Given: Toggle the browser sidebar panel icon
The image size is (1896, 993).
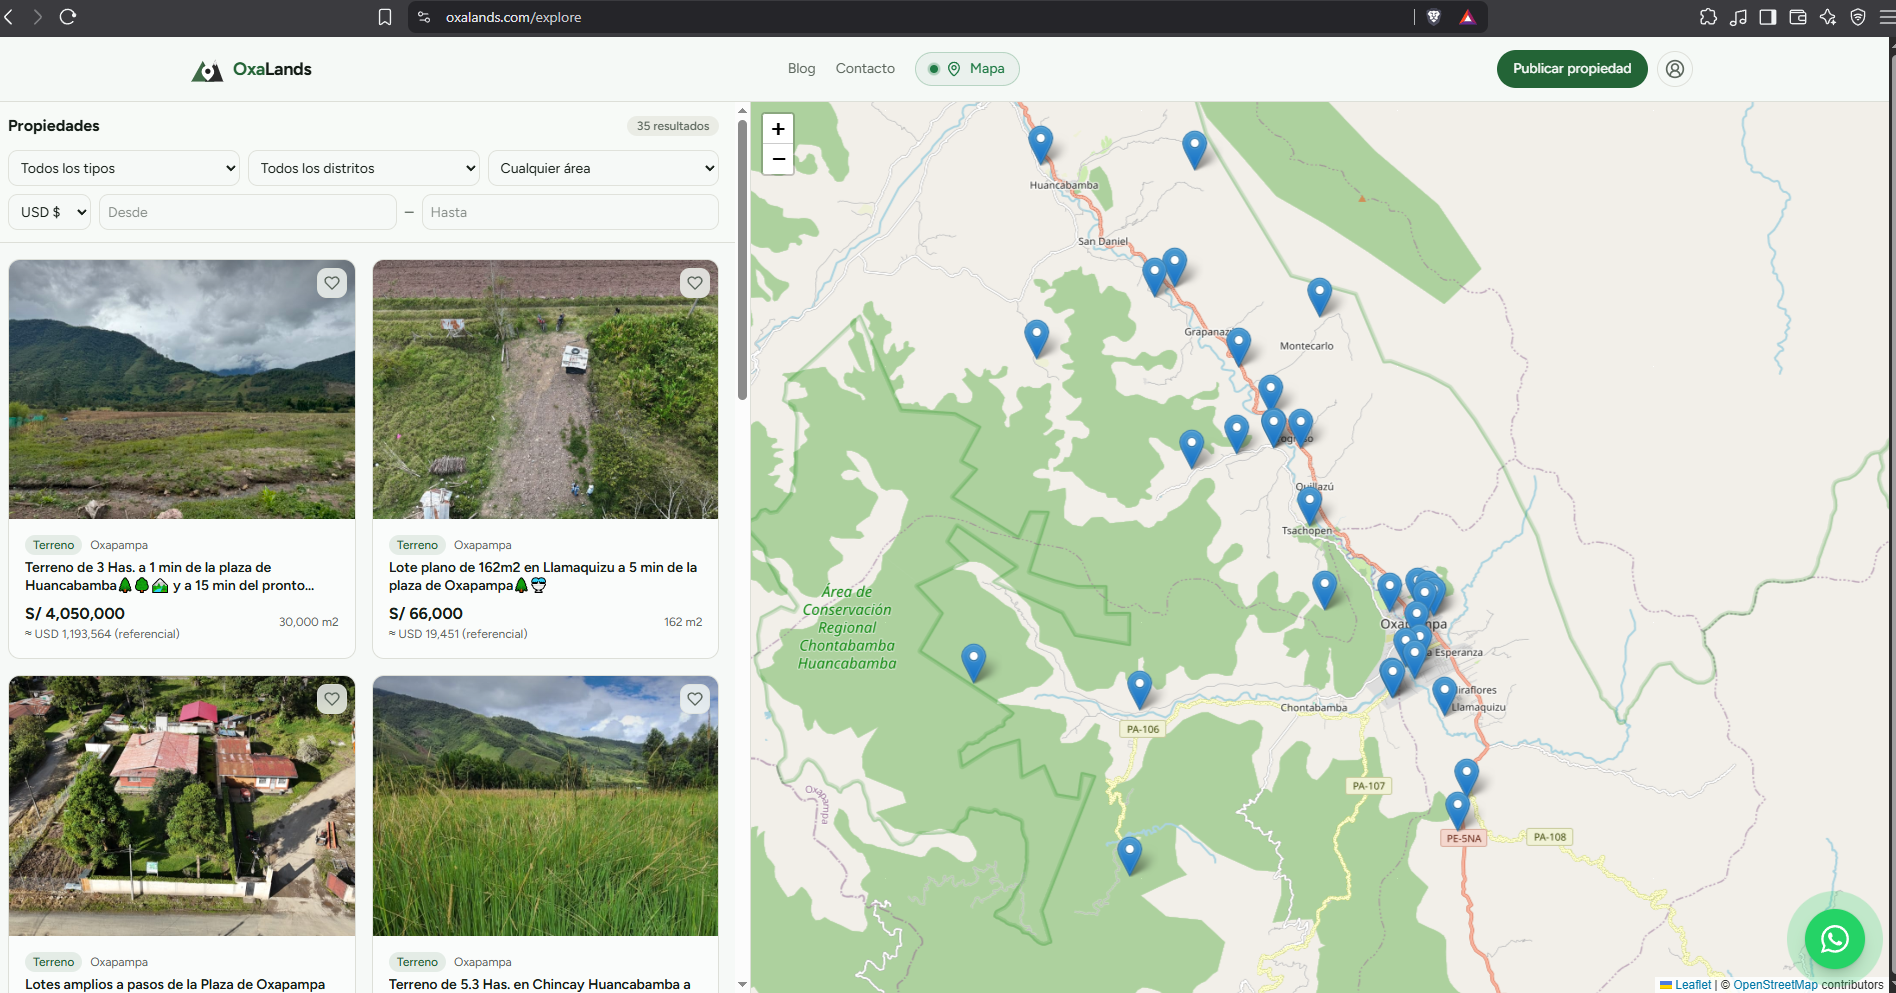Looking at the screenshot, I should click(1768, 17).
